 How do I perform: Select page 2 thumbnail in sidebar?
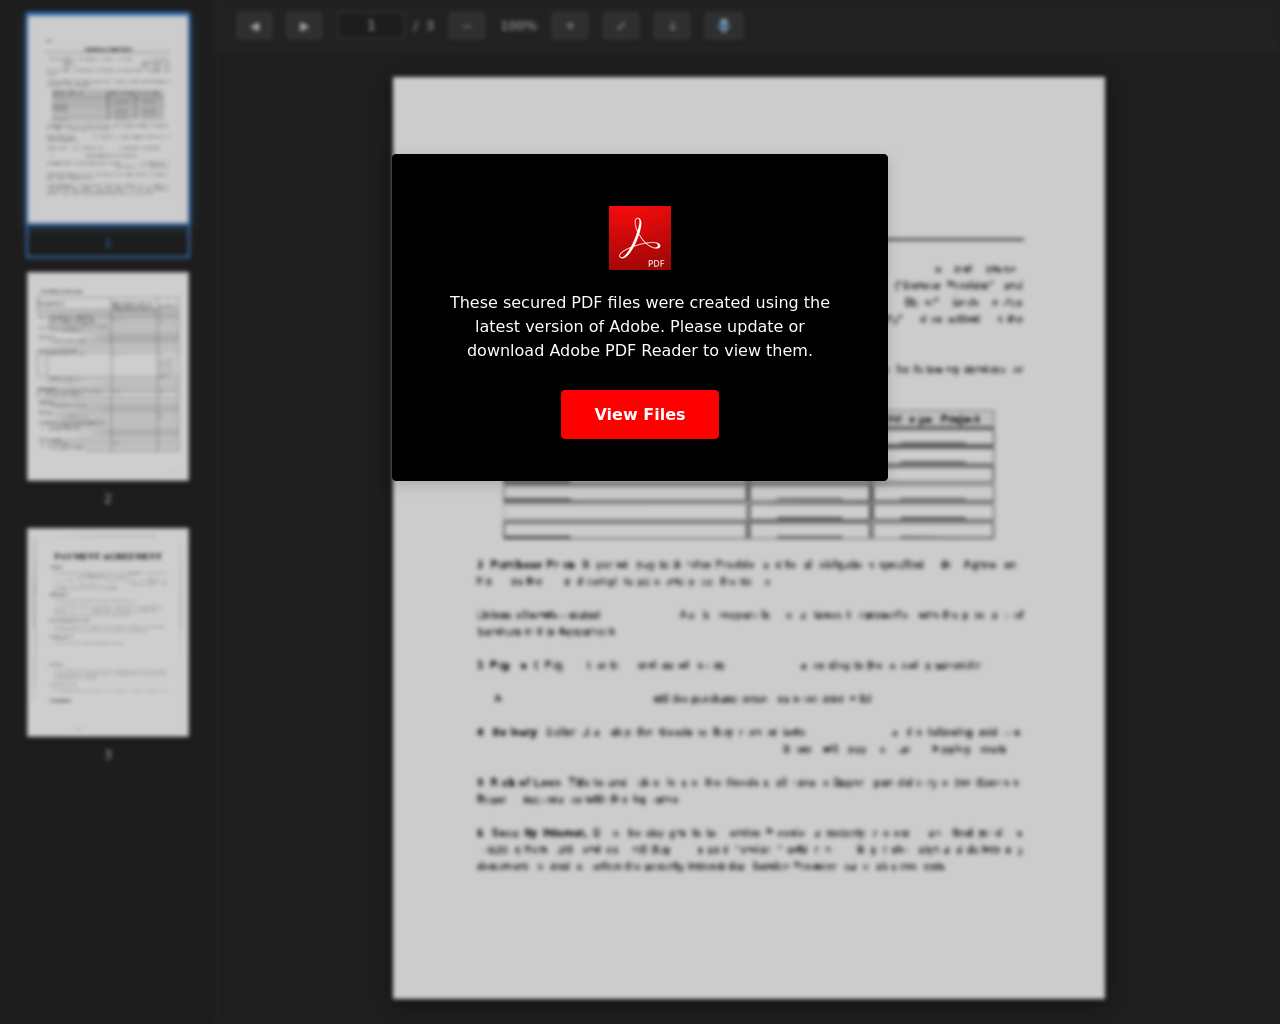(x=108, y=376)
